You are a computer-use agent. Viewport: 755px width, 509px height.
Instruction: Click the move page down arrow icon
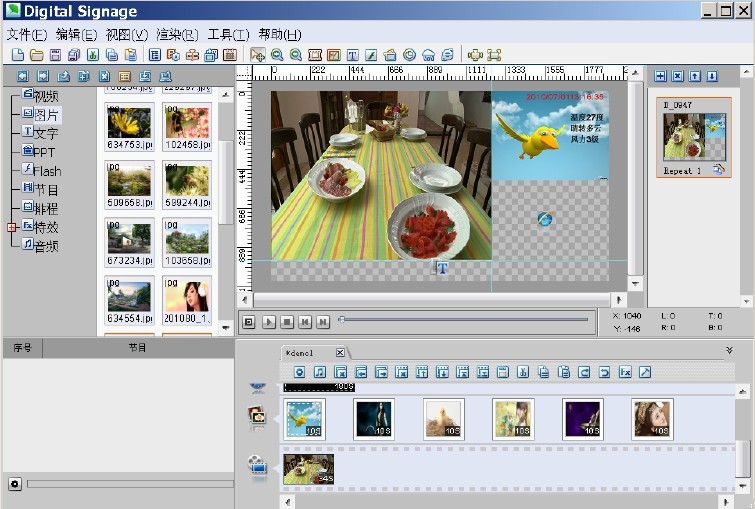click(712, 76)
